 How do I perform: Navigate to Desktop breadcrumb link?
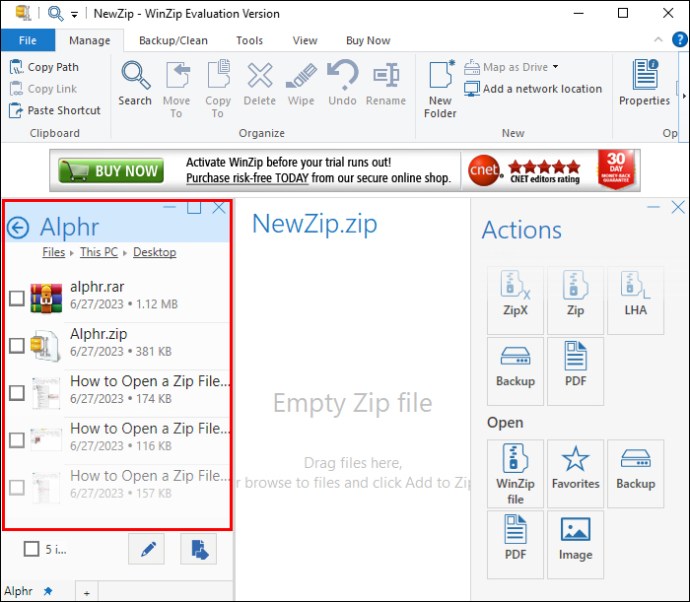tap(154, 252)
